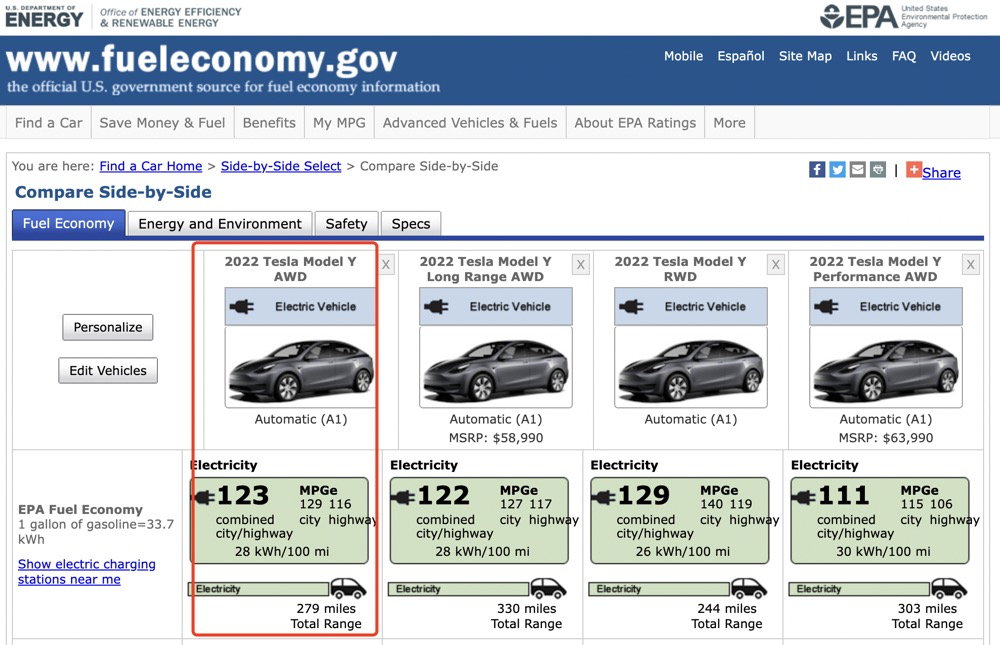Click Electricity range bar for 244 miles
This screenshot has height=645, width=1000.
pos(659,589)
